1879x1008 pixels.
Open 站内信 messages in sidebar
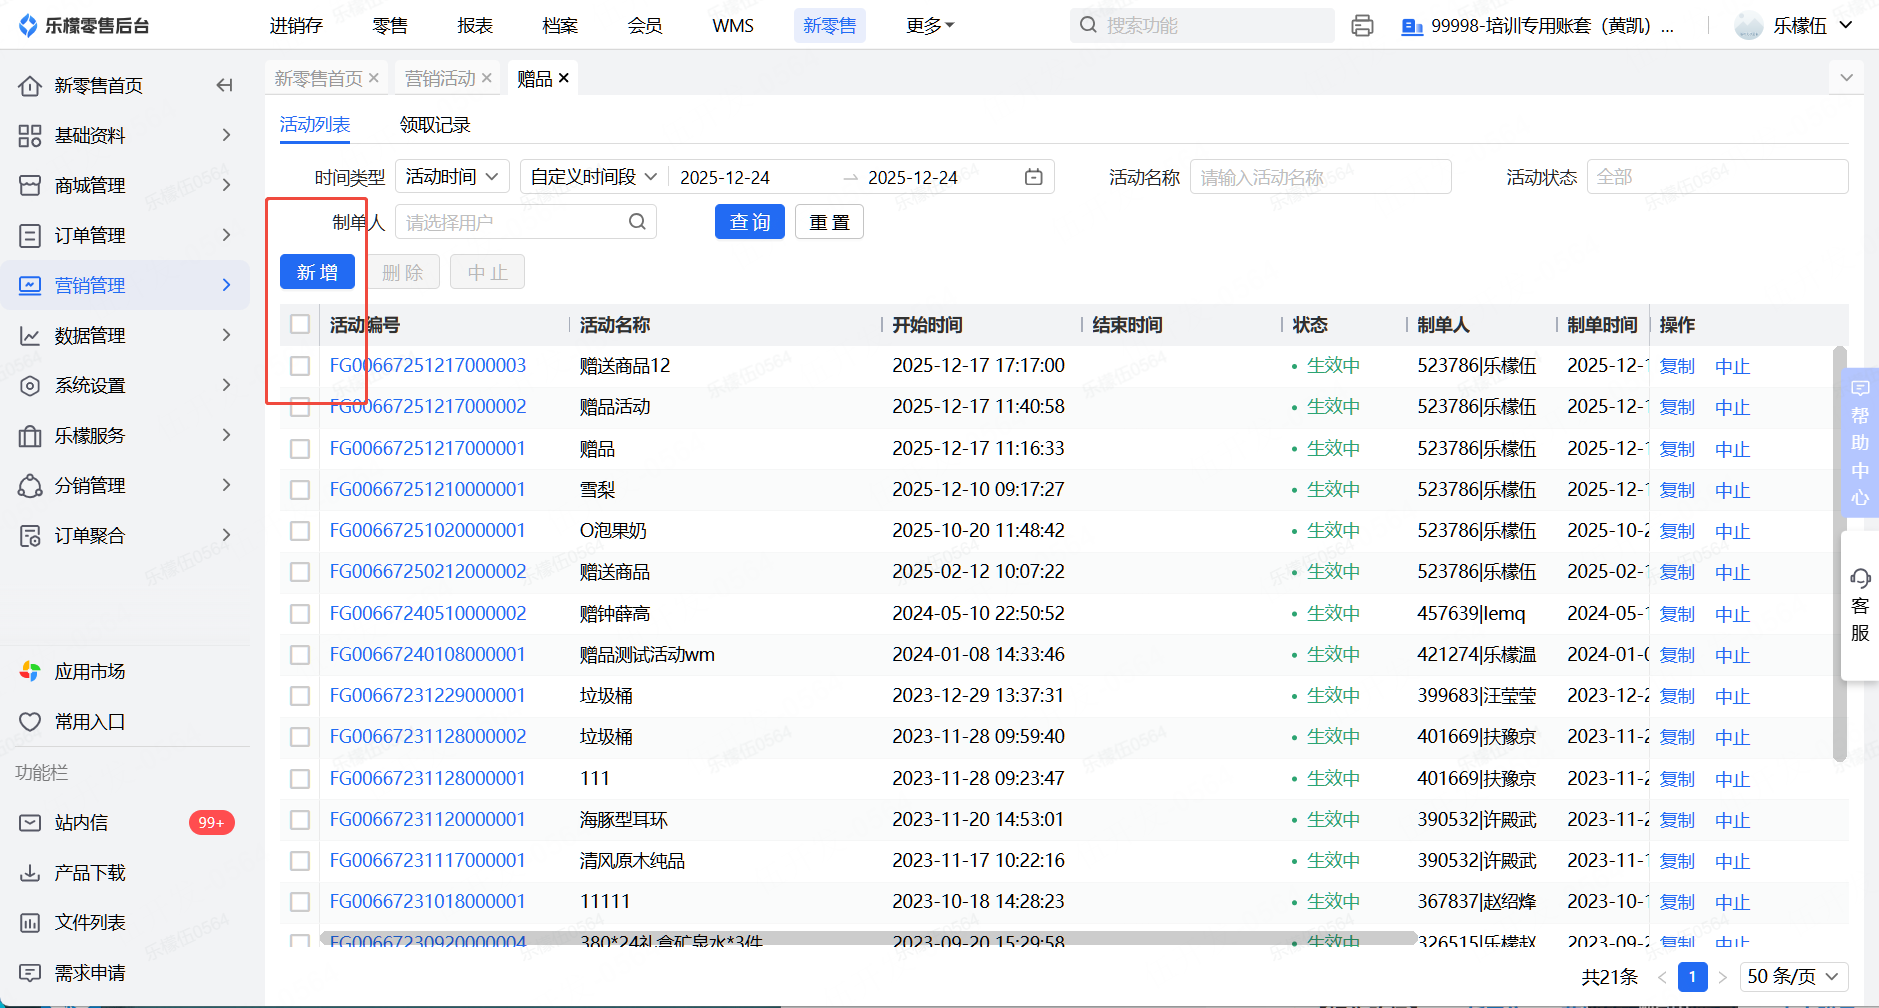(x=81, y=823)
